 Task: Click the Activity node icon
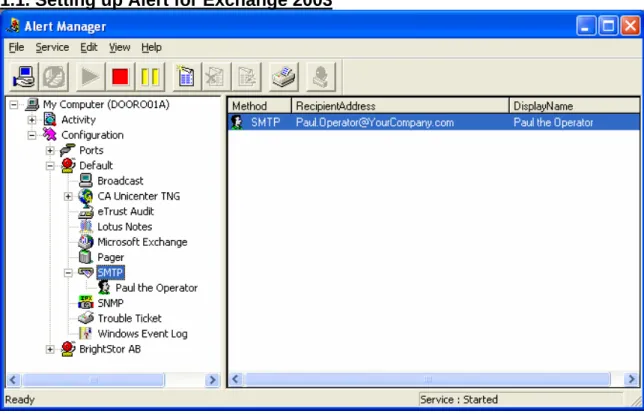pyautogui.click(x=50, y=120)
